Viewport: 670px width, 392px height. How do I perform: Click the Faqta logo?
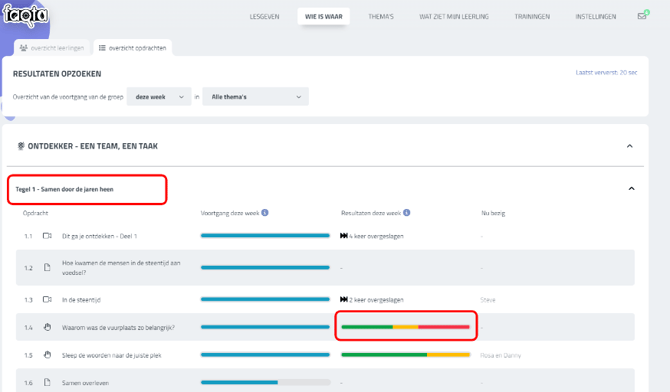25,15
